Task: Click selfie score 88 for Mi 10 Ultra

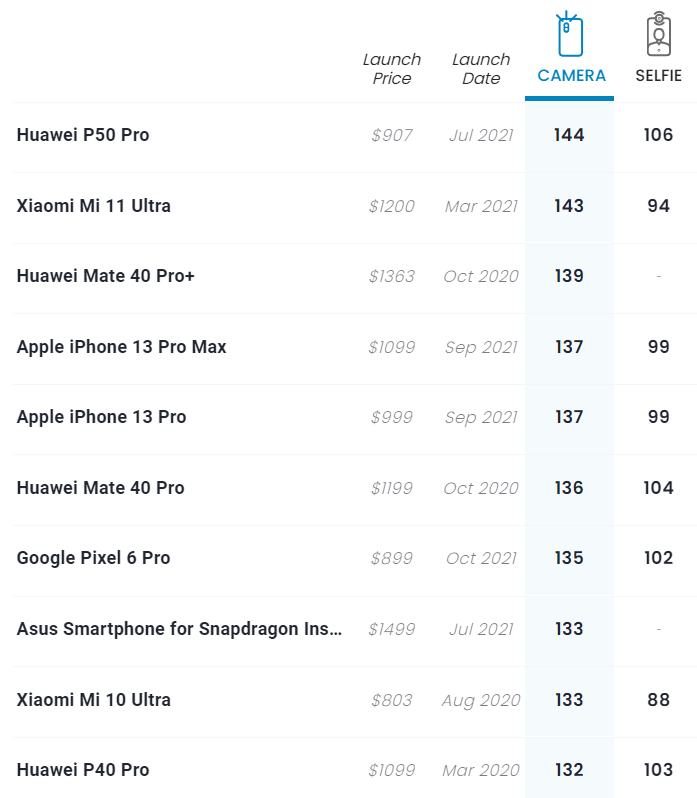Action: 658,700
